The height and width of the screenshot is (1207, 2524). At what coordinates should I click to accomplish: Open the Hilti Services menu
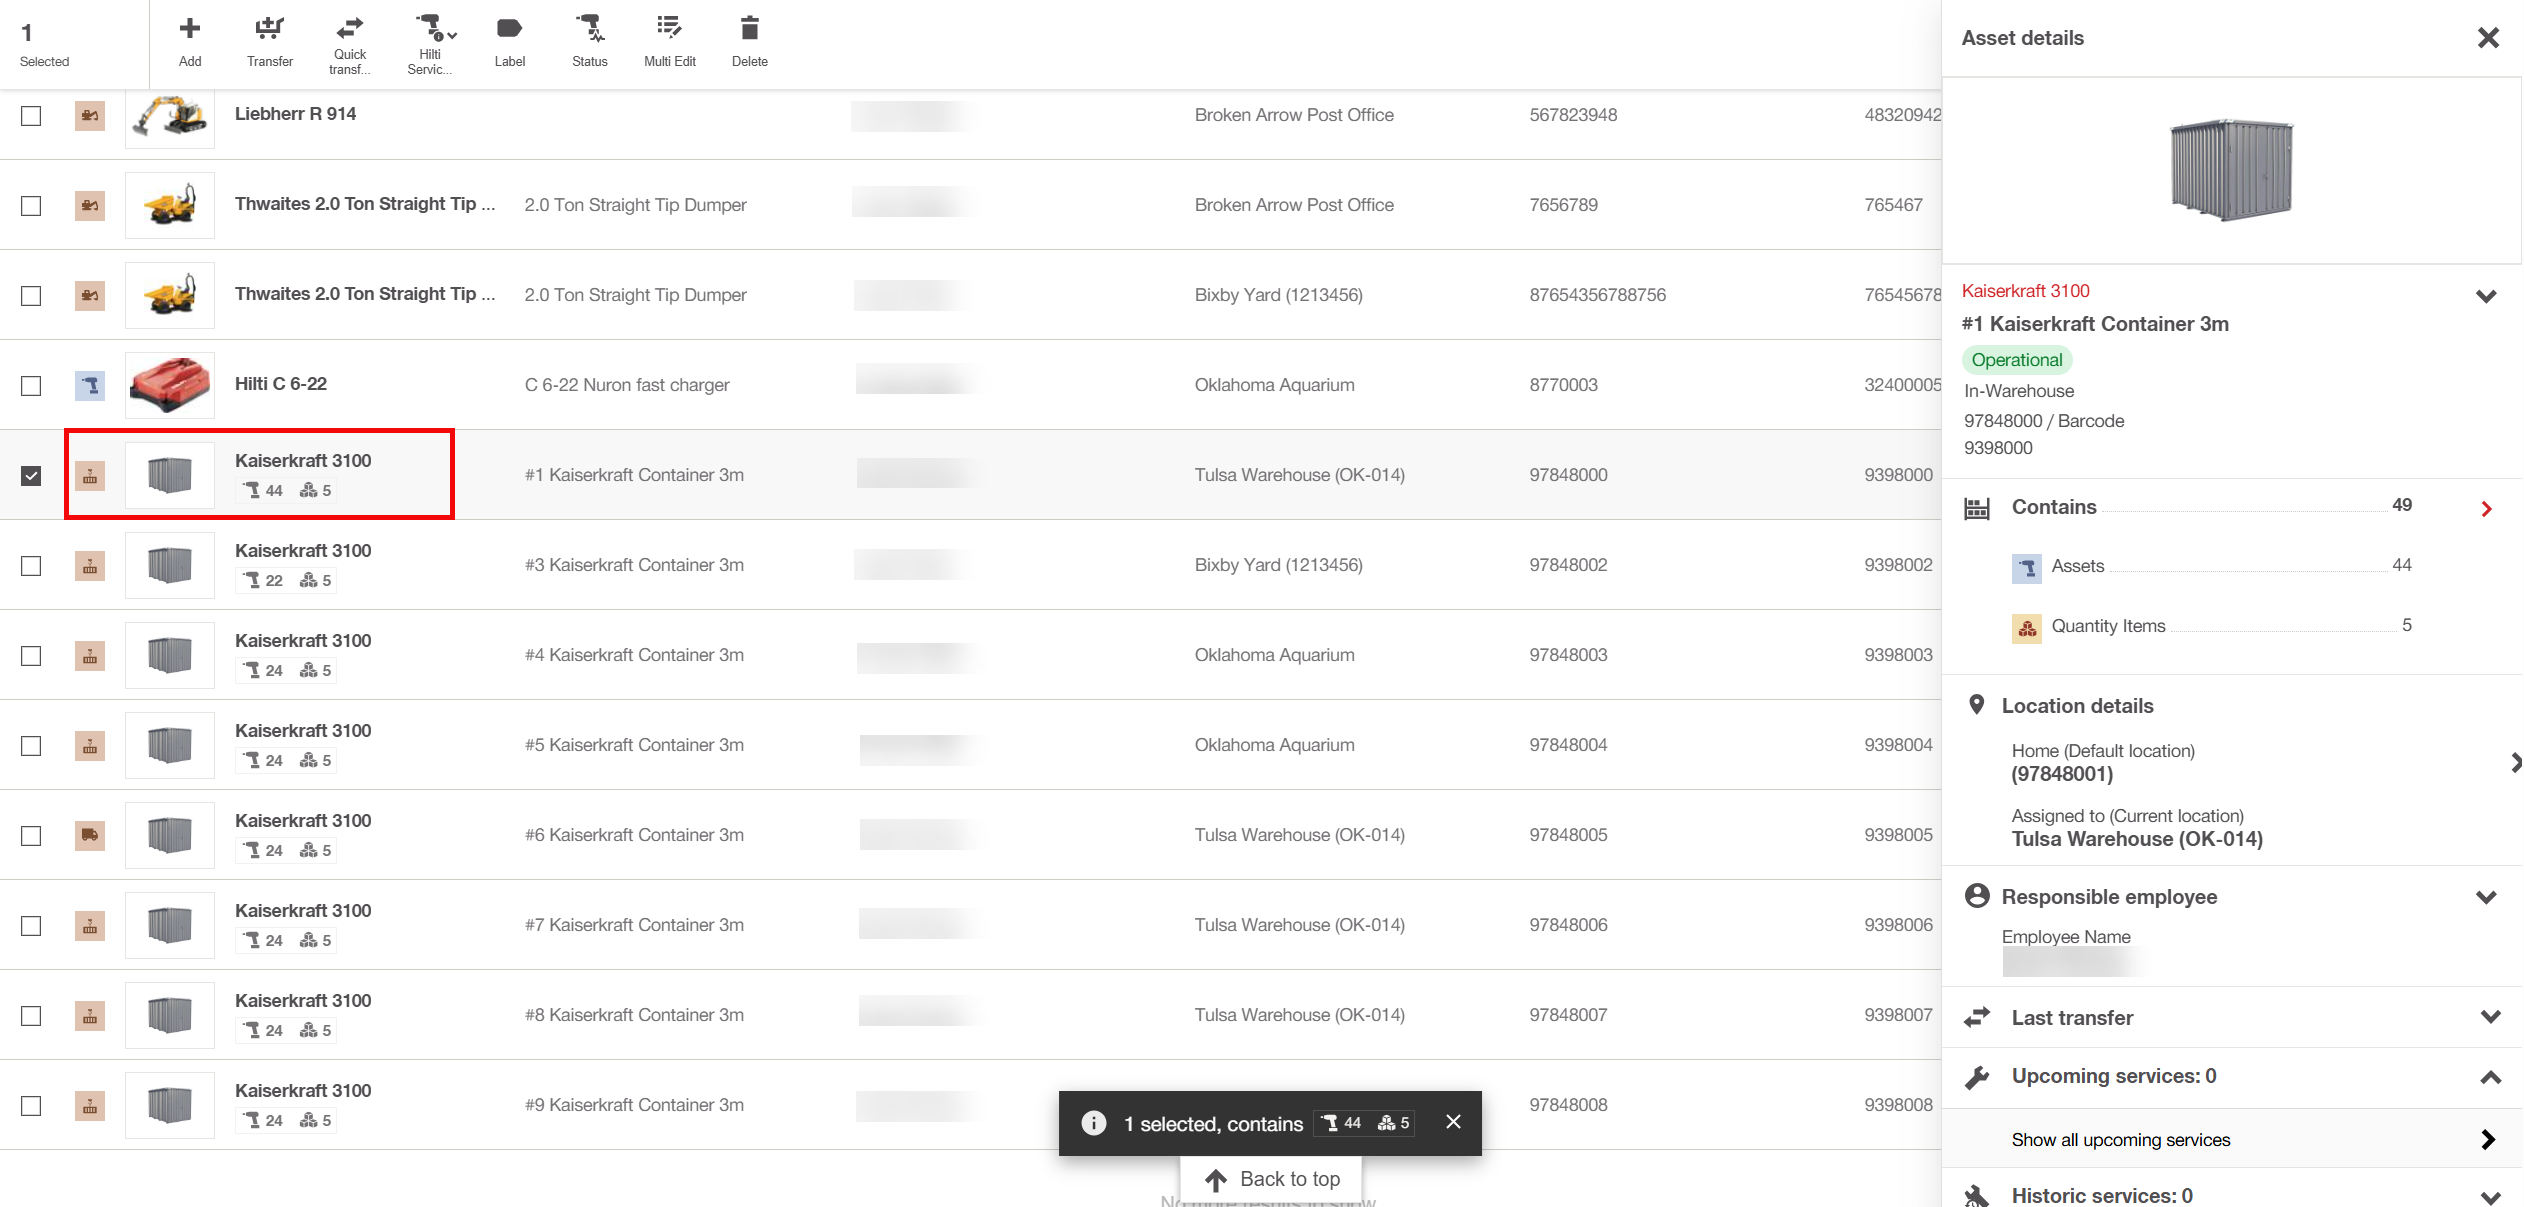pos(430,44)
